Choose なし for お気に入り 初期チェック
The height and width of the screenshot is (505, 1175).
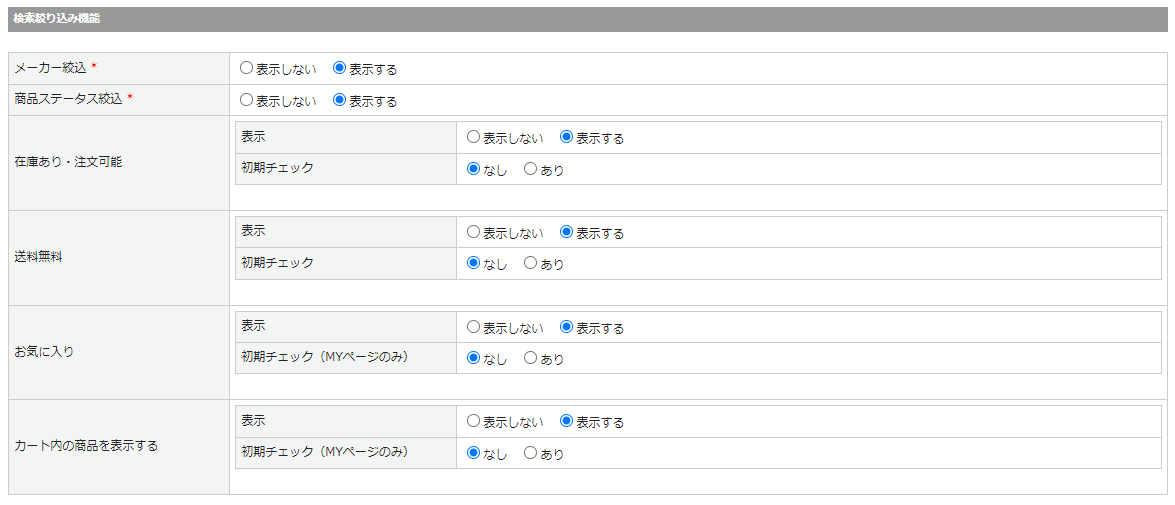(x=474, y=358)
